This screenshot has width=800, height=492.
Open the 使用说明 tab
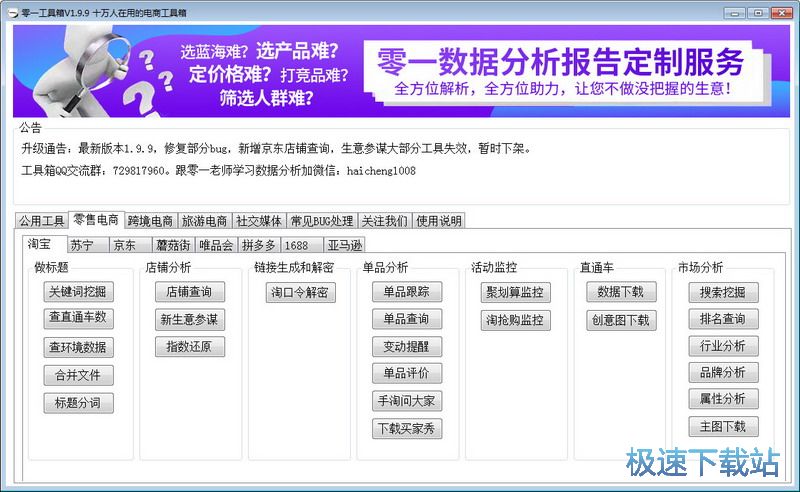click(438, 221)
